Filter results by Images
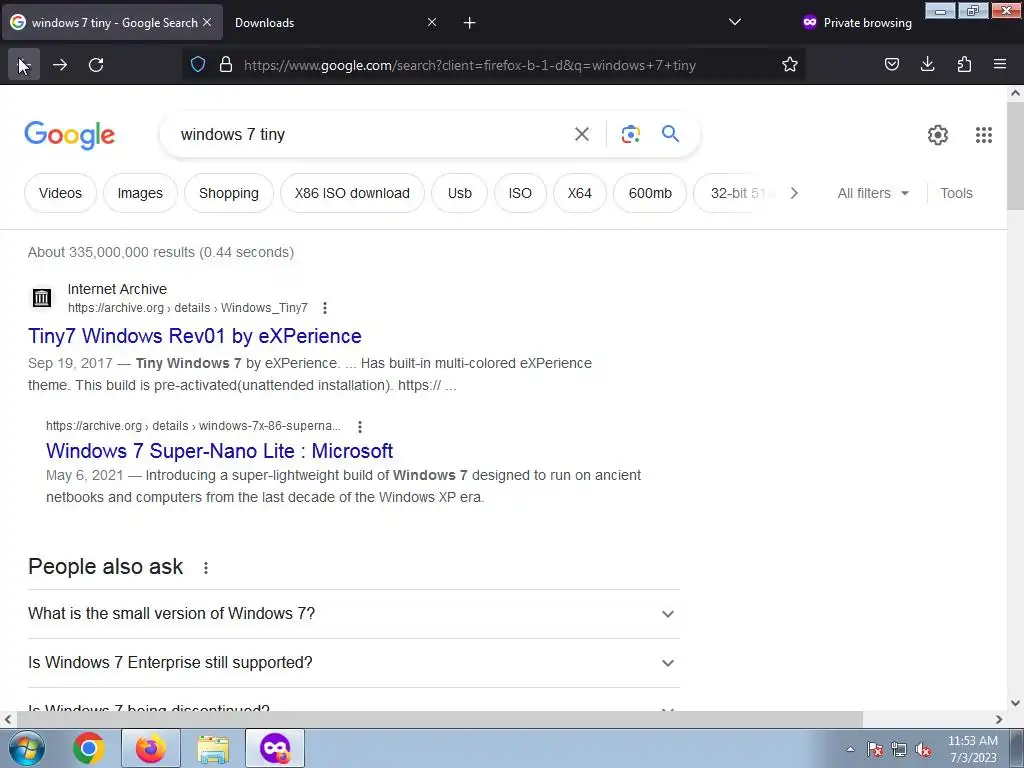The width and height of the screenshot is (1024, 768). 140,193
